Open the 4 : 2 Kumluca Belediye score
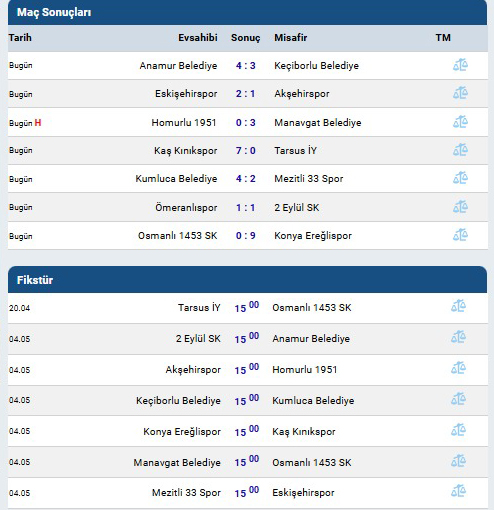The width and height of the screenshot is (494, 510). (x=246, y=179)
